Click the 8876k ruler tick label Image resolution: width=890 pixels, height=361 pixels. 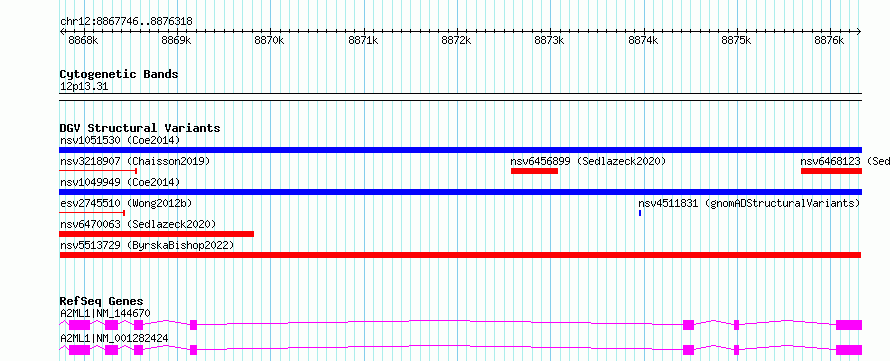[x=829, y=41]
